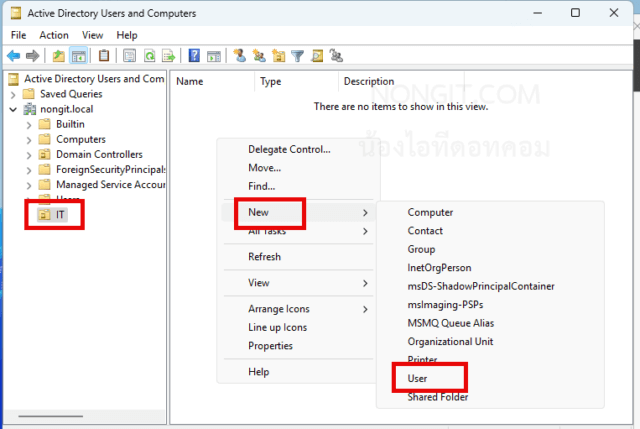Click the funnel Filter Options icon
This screenshot has height=429, width=640.
pos(298,56)
